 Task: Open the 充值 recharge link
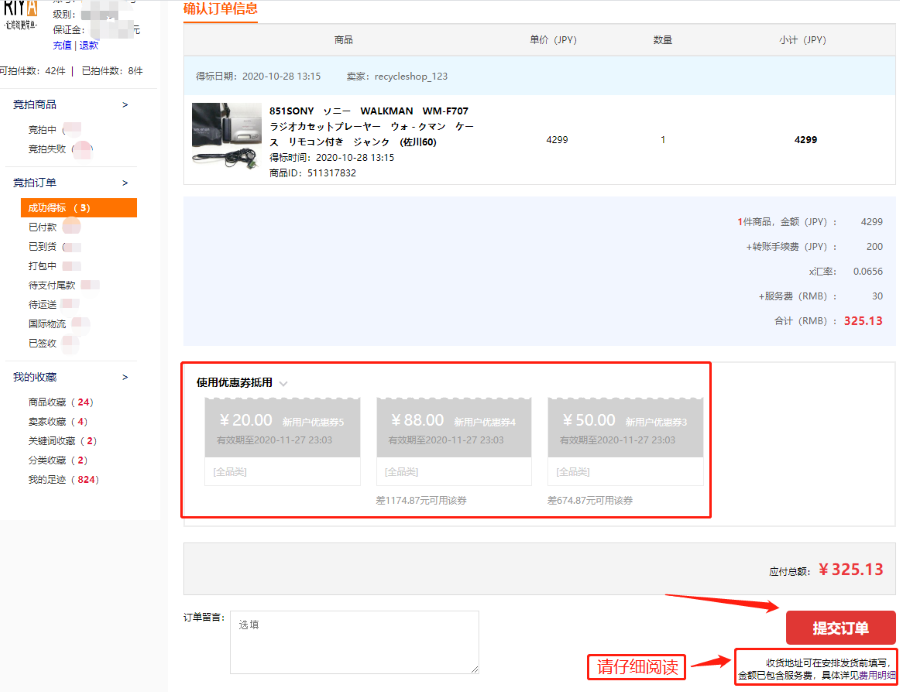coord(62,45)
